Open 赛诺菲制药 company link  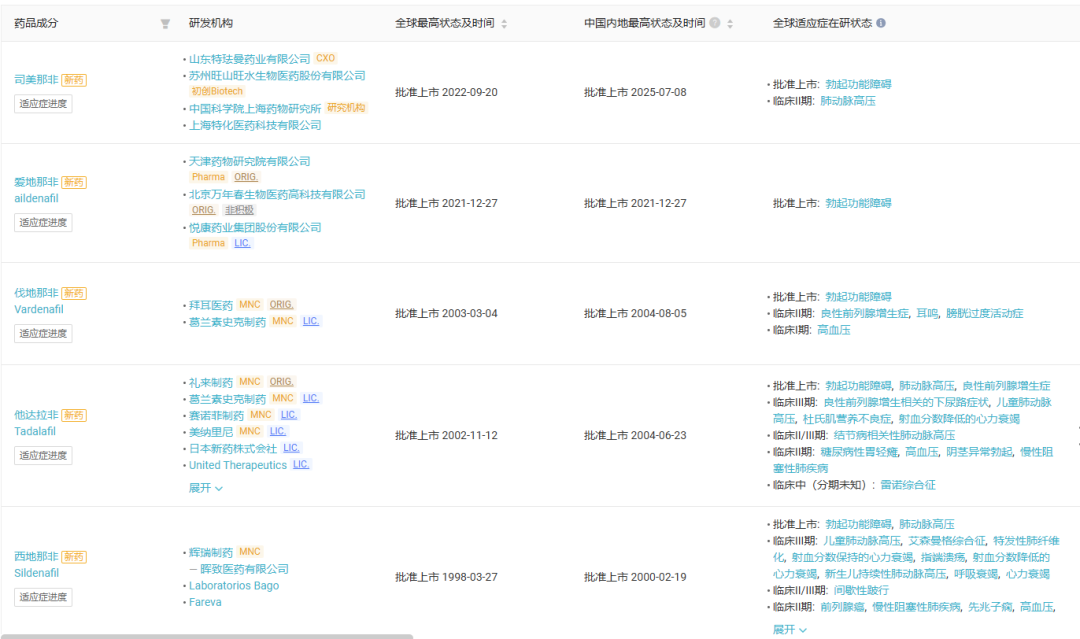point(216,415)
